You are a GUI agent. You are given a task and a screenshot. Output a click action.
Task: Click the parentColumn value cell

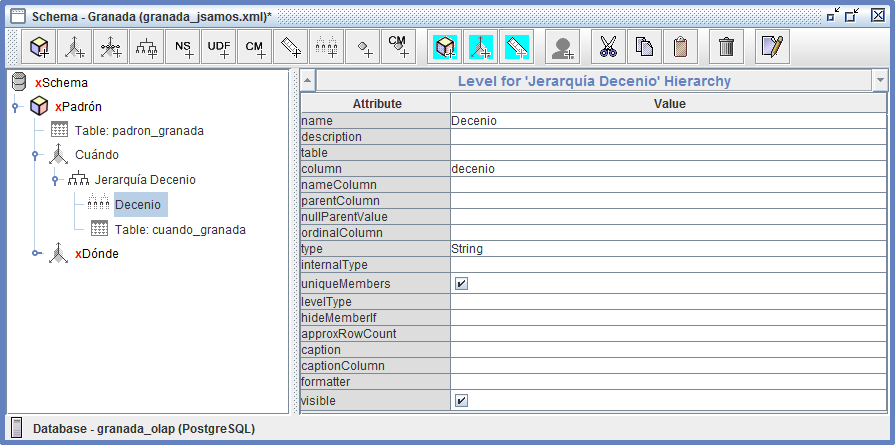point(668,201)
